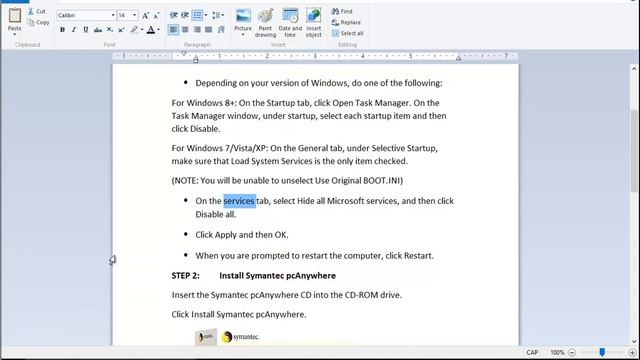This screenshot has height=360, width=640.
Task: Click "When you are prompted to restart" line
Action: (x=314, y=256)
